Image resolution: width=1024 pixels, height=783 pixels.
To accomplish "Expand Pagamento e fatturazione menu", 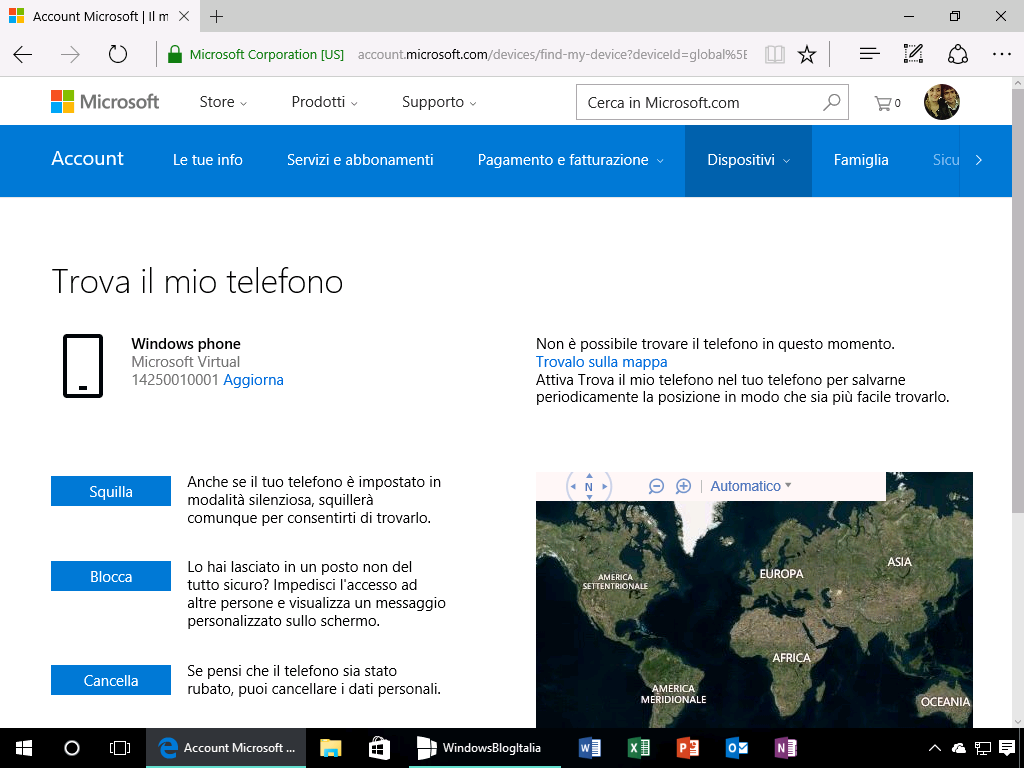I will coord(570,160).
